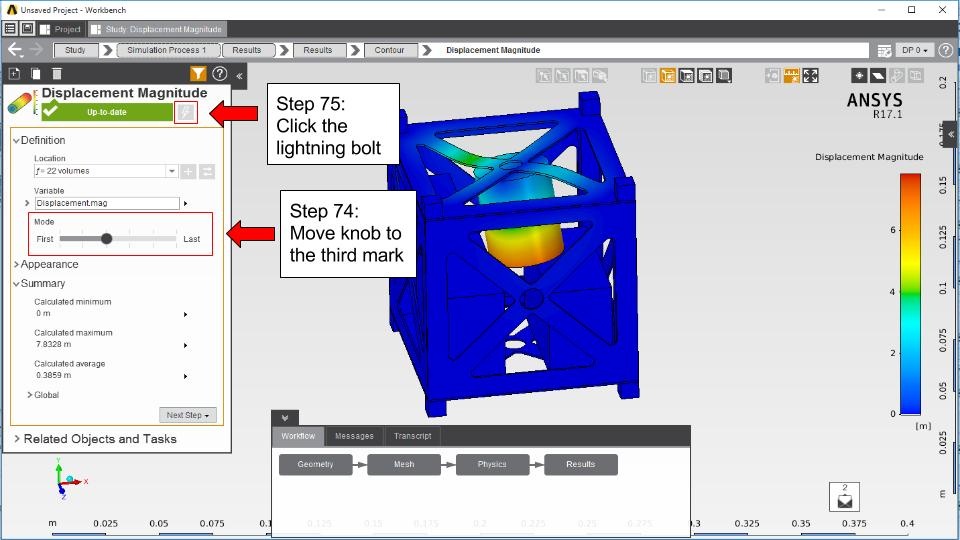Go forward with the right arrow
This screenshot has height=540, width=960.
coord(36,50)
